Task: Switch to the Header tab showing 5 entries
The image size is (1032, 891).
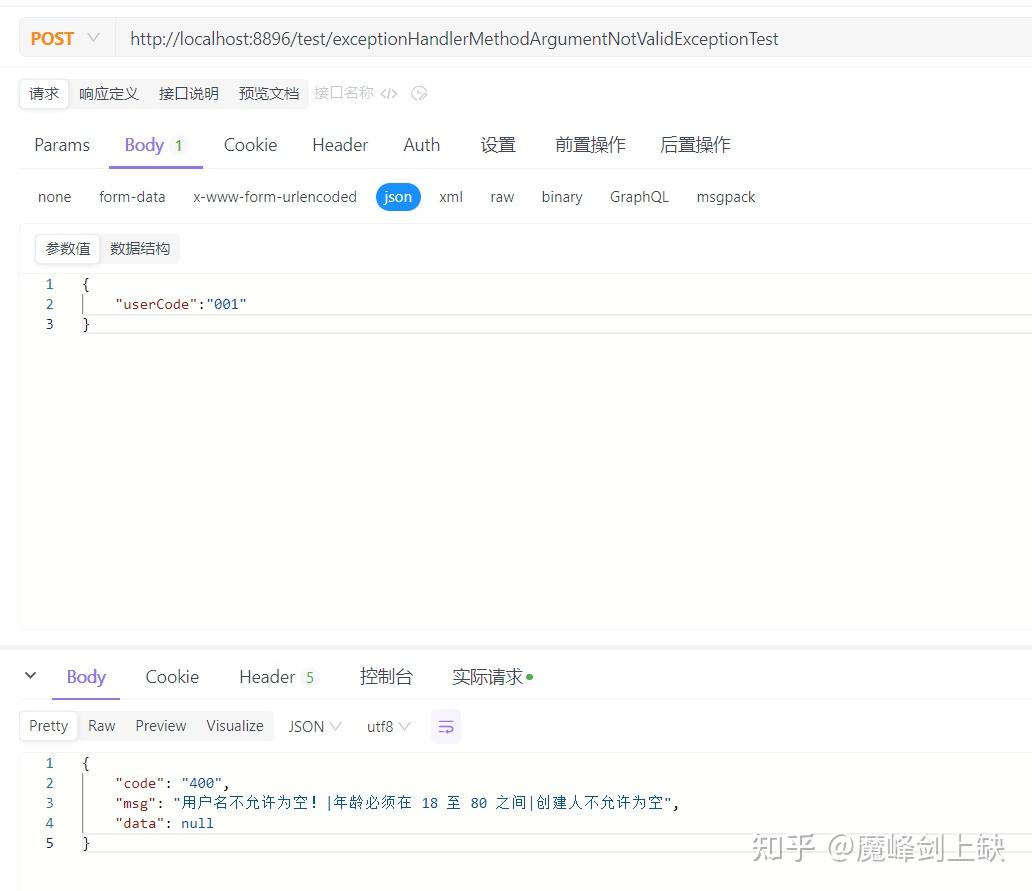Action: click(272, 676)
